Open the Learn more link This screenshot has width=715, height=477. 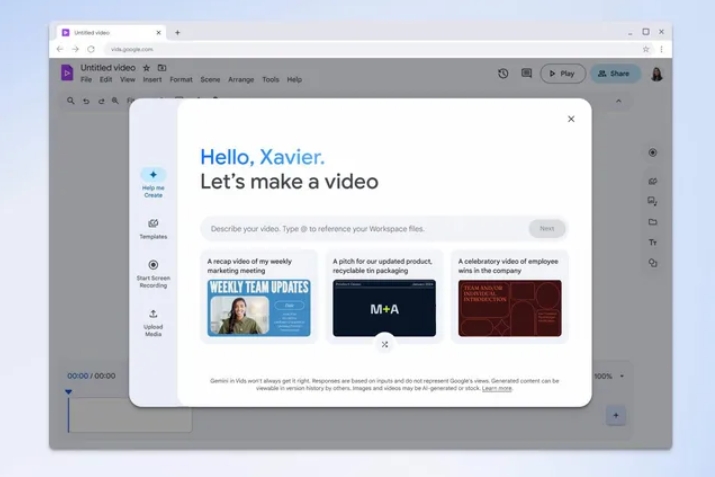pyautogui.click(x=497, y=389)
